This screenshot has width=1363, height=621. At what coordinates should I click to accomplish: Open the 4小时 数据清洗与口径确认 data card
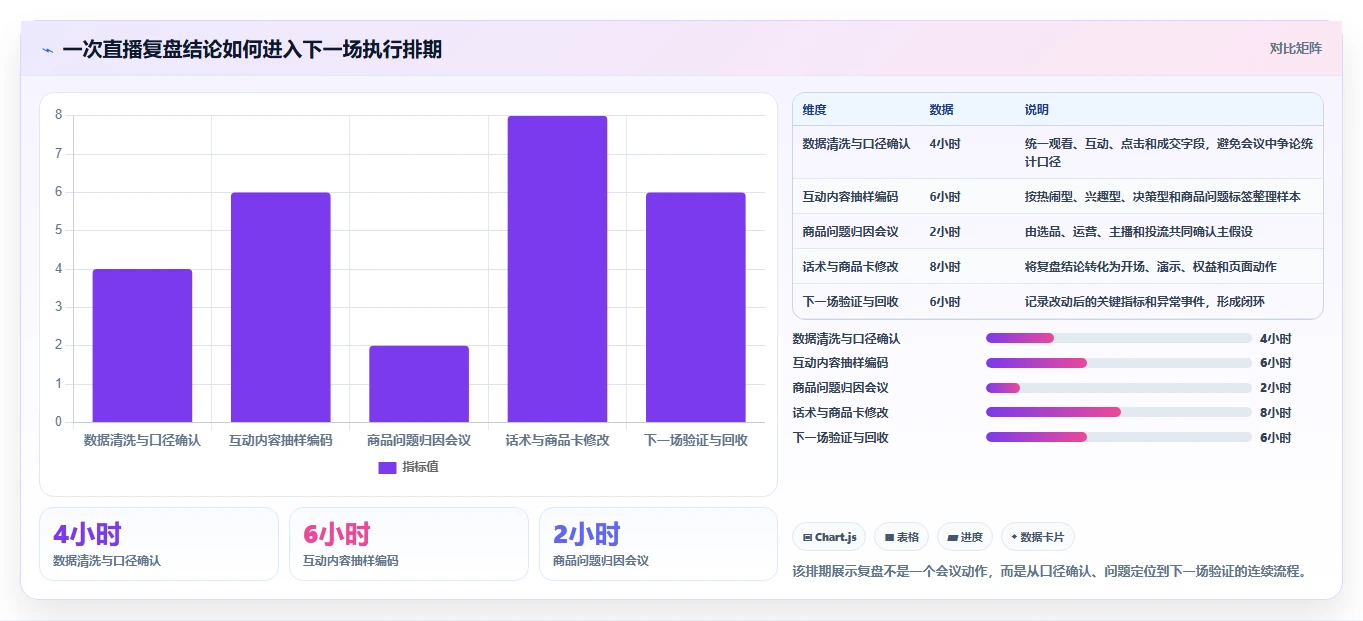(x=159, y=544)
